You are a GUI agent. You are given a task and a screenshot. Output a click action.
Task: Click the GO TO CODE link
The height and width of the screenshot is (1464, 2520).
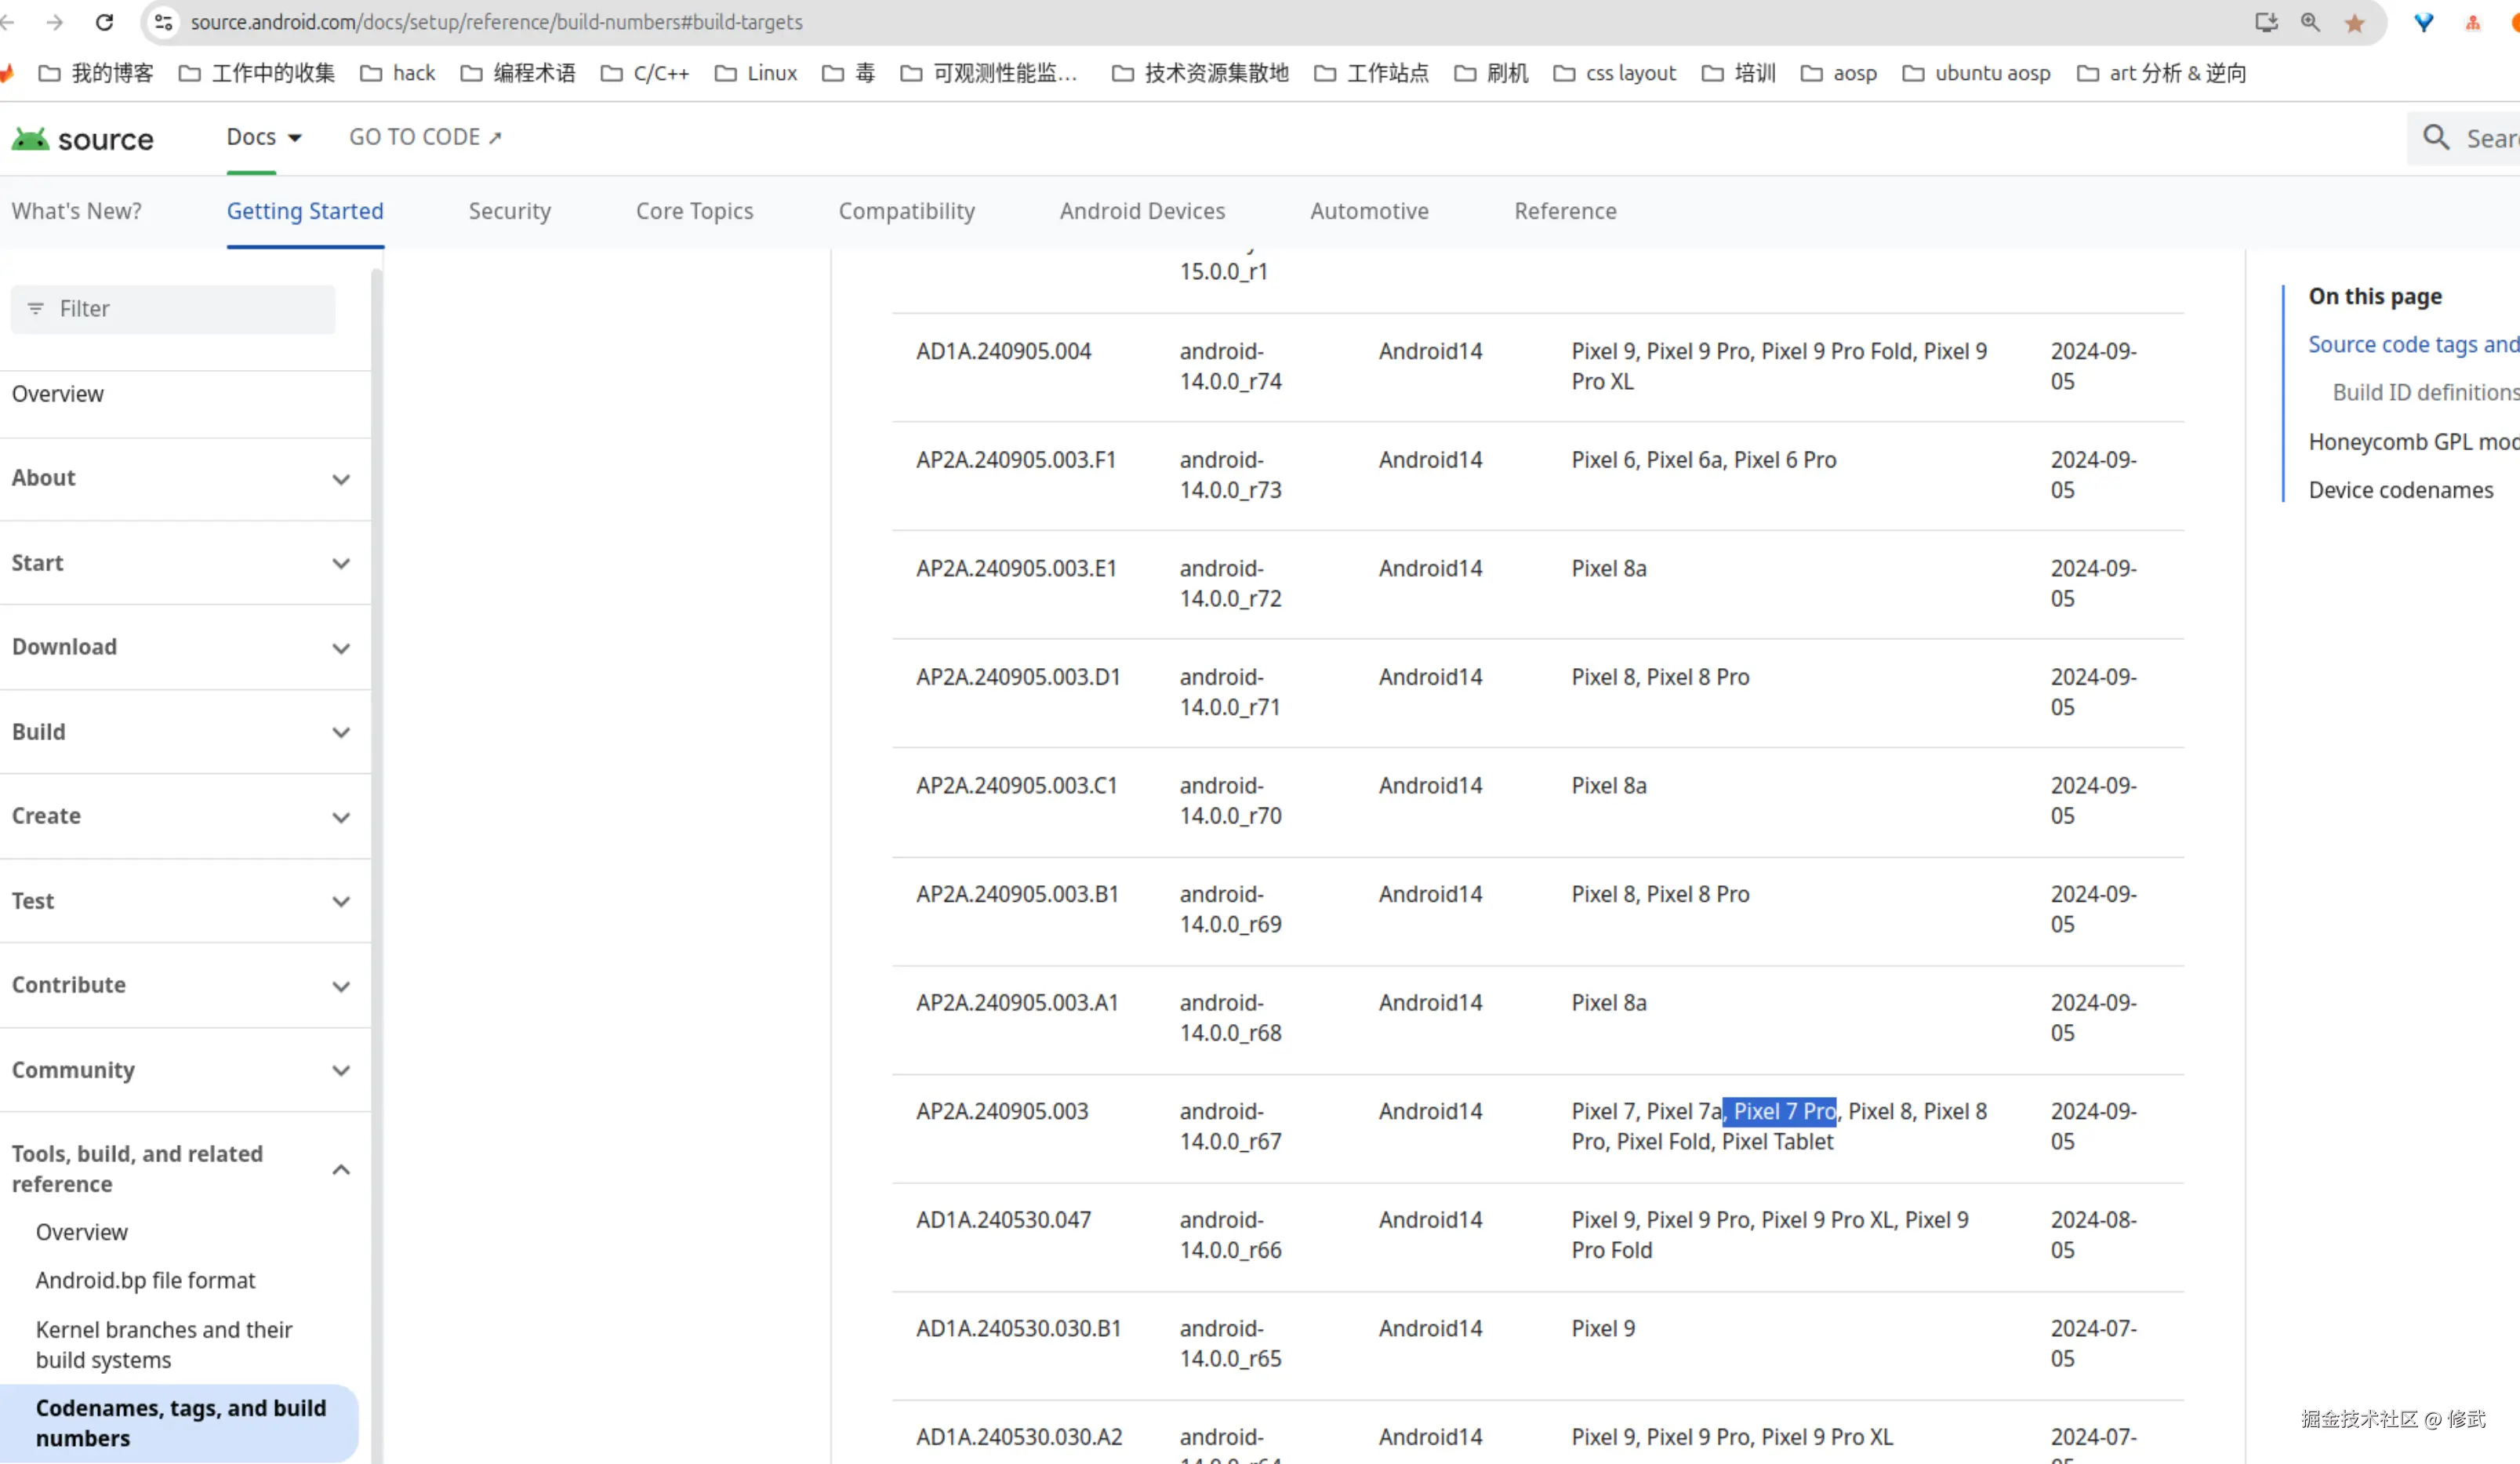coord(424,137)
